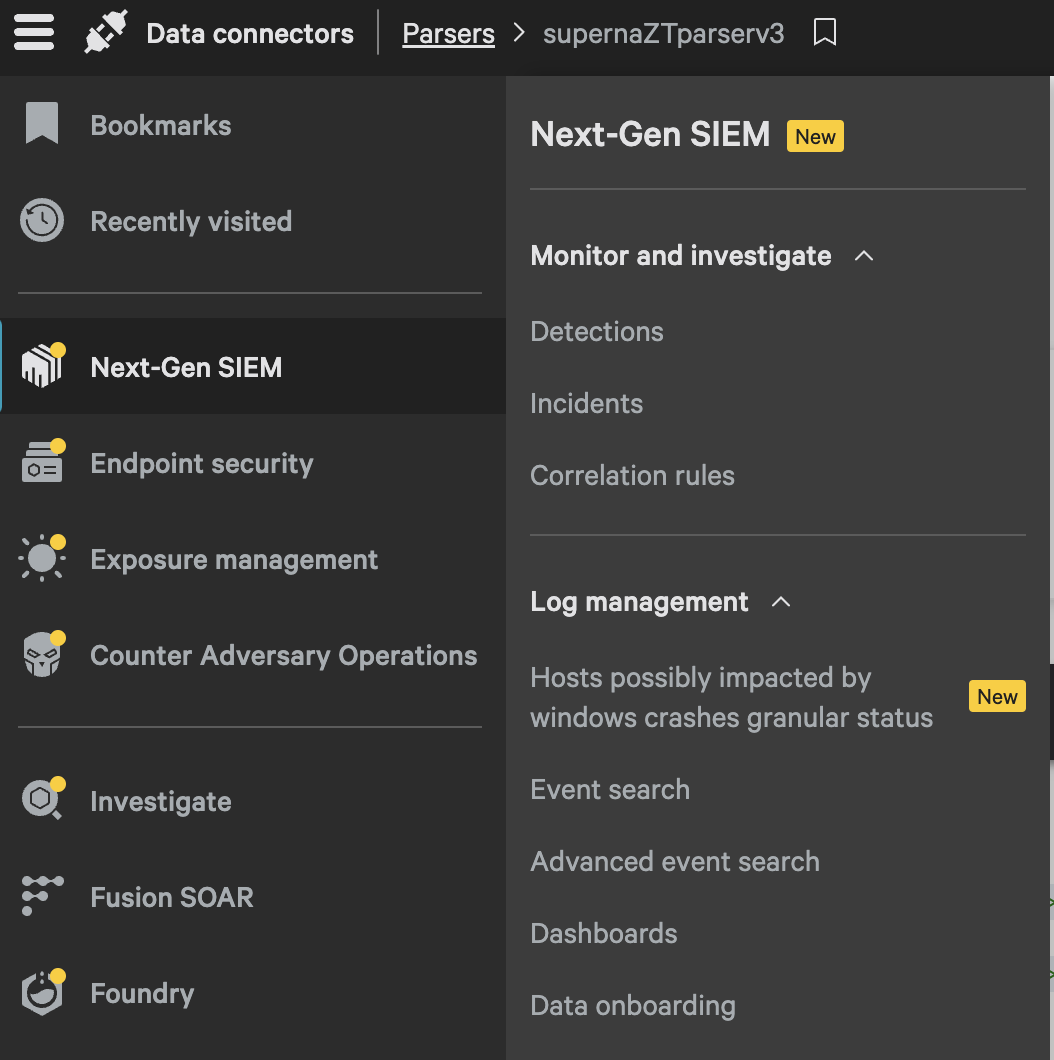
Task: Click the Data connectors plug icon
Action: pyautogui.click(x=105, y=32)
